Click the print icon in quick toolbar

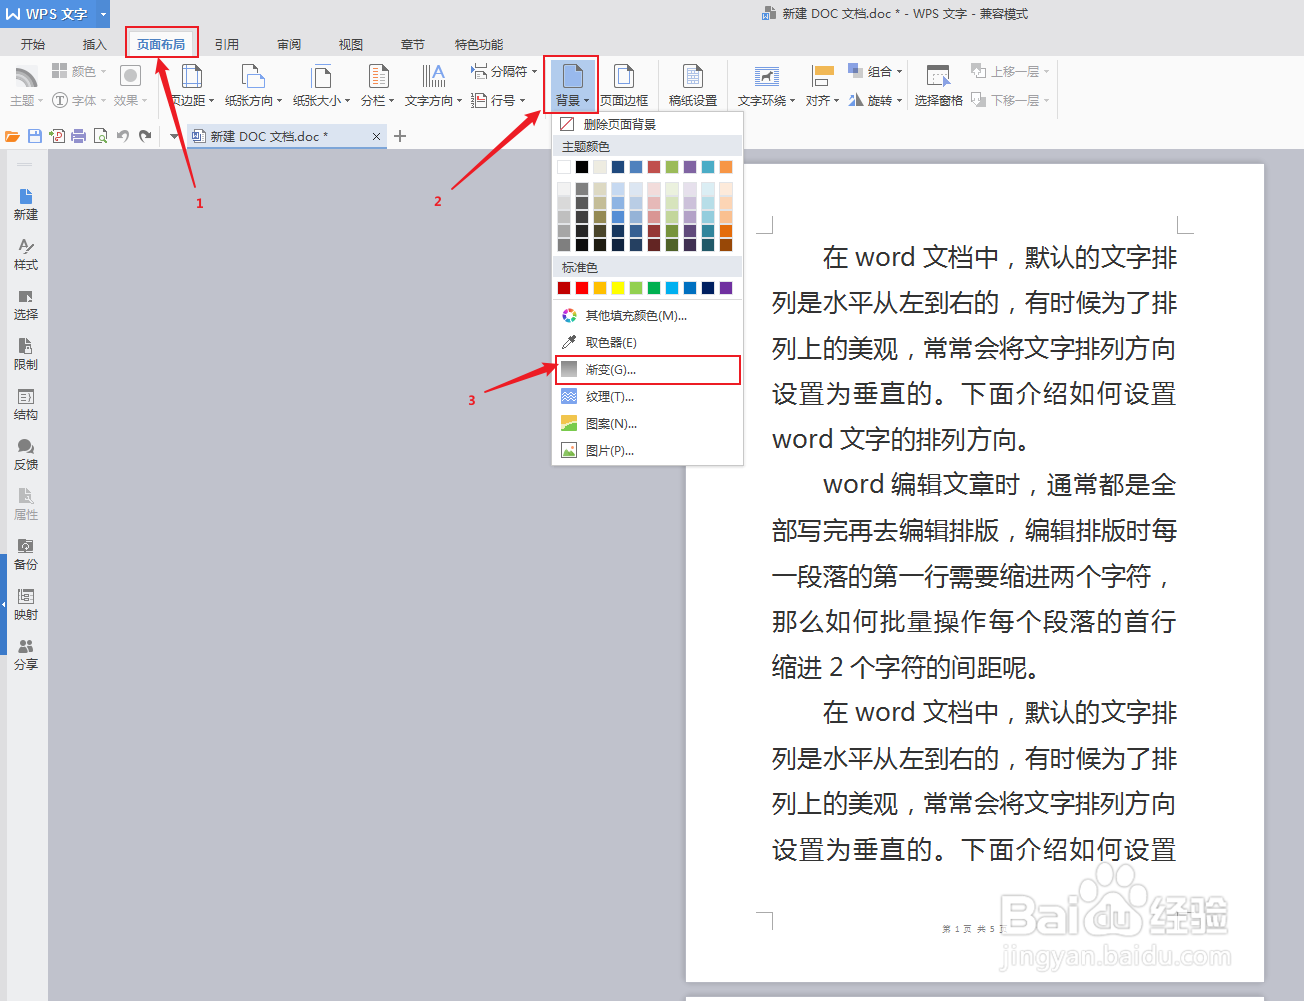(x=79, y=136)
